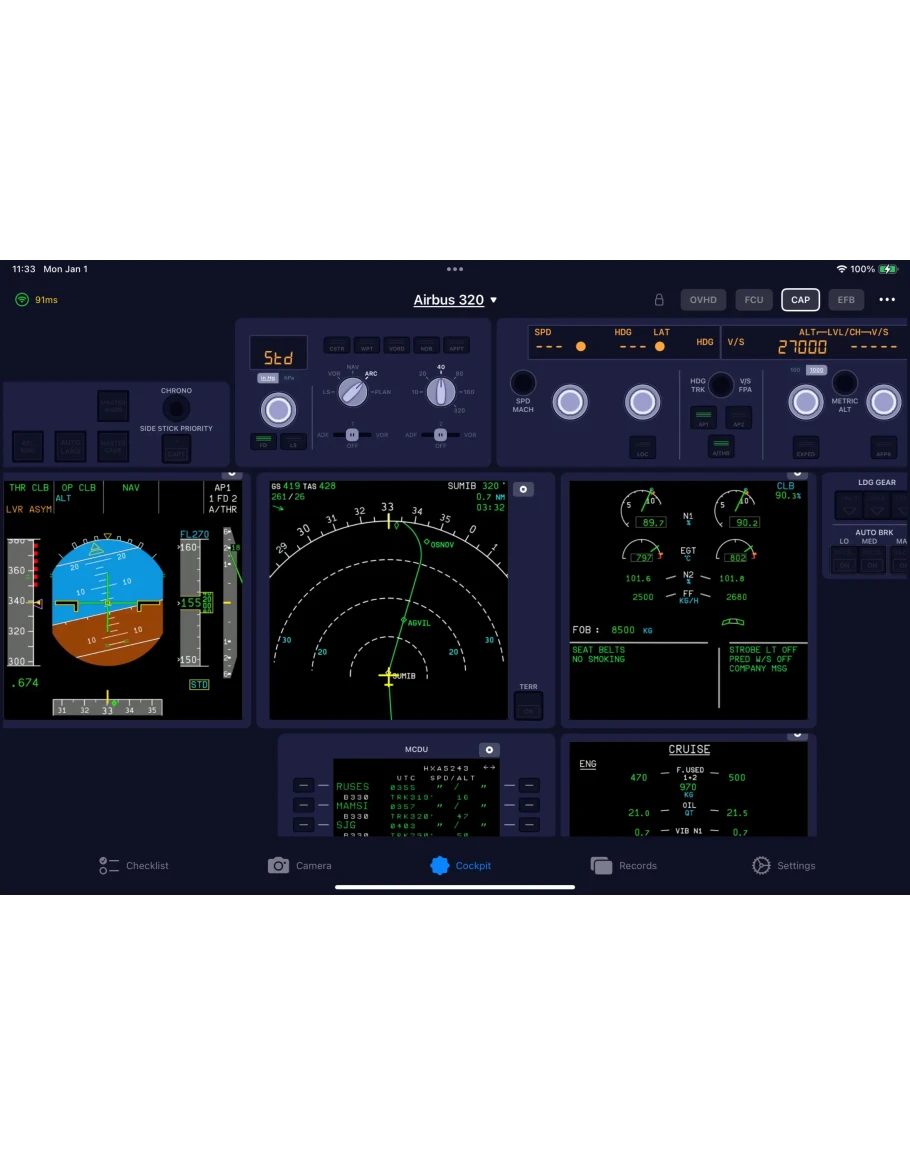Toggle the AP1 autopilot button

point(704,417)
